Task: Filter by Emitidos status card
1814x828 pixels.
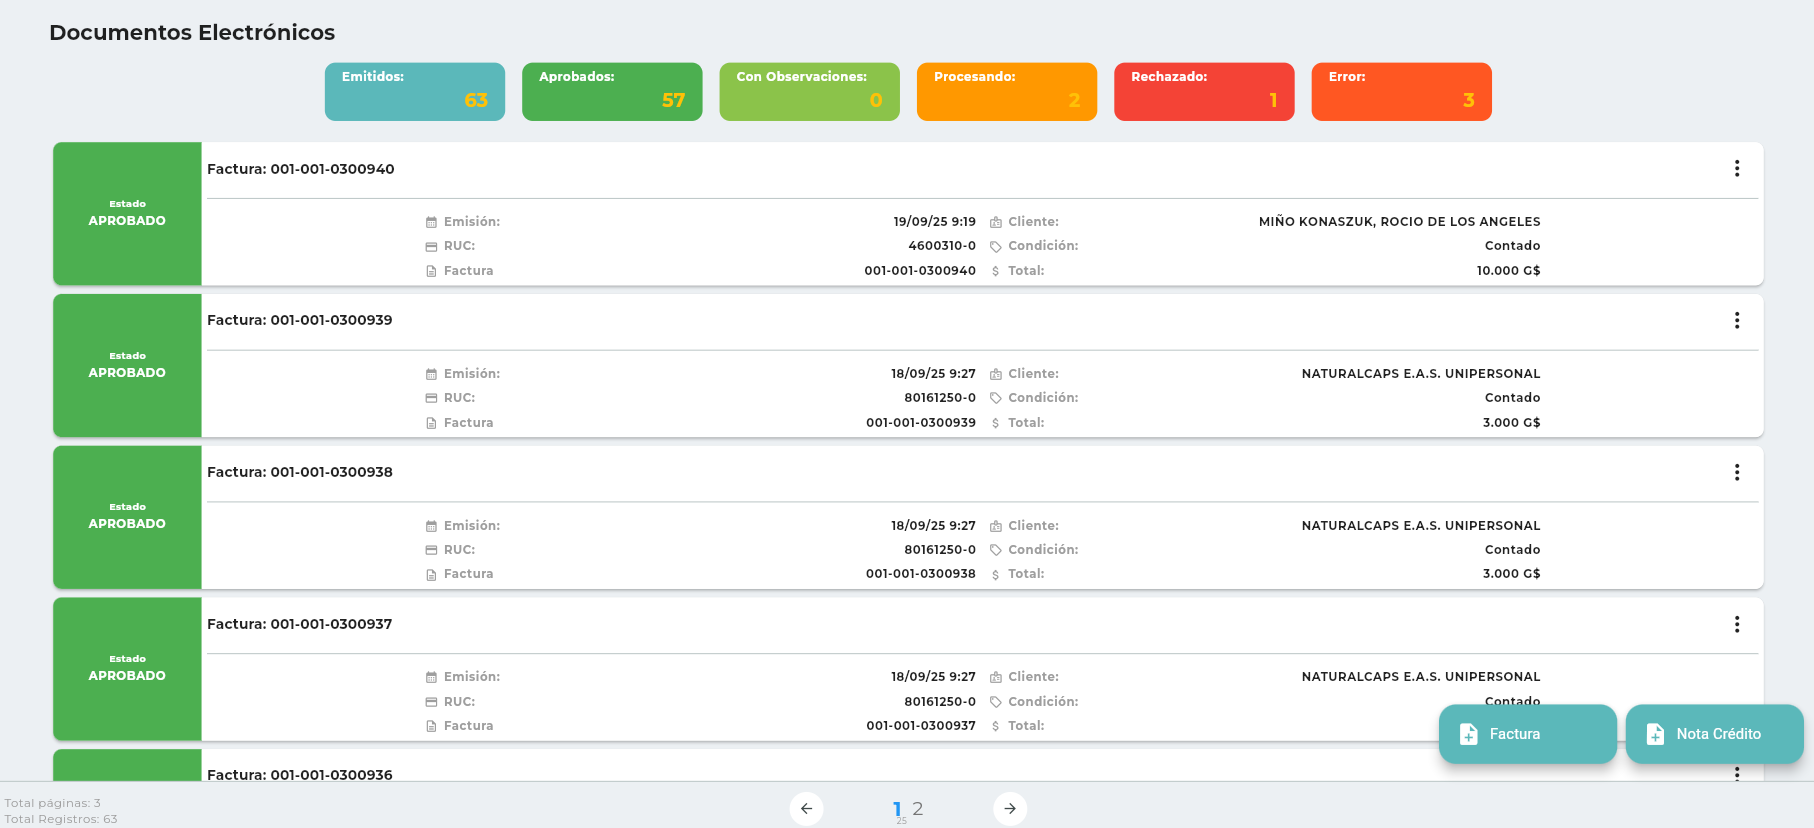Action: tap(414, 92)
